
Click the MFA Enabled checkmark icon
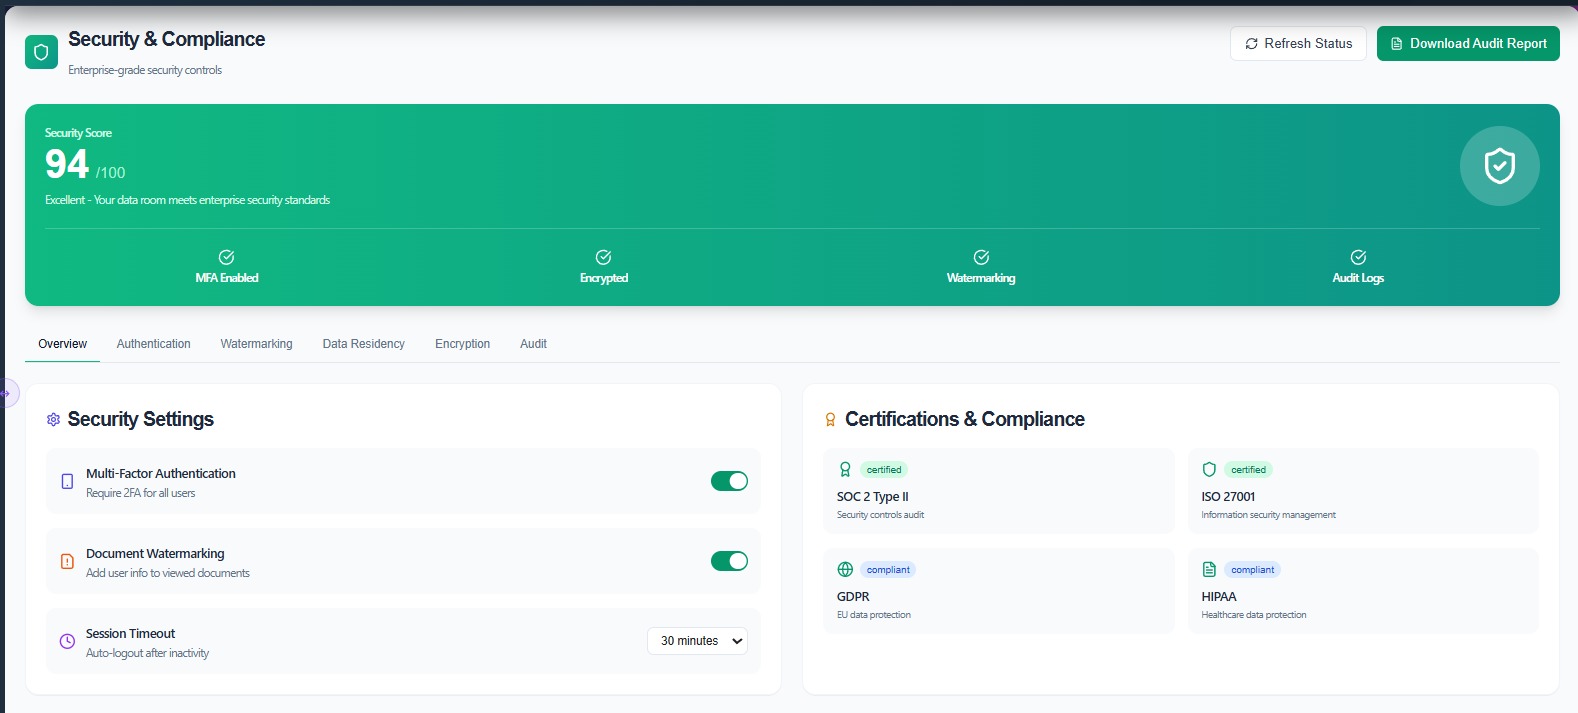tap(227, 257)
